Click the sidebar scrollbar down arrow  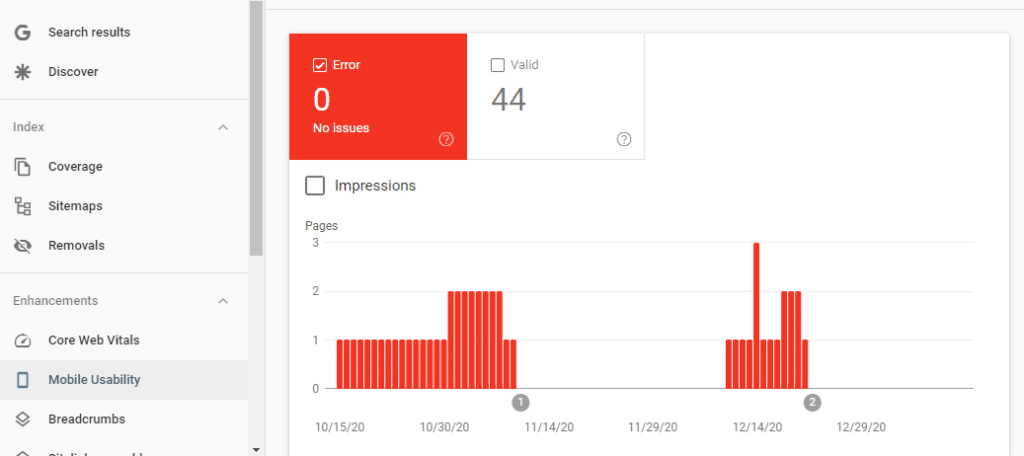click(256, 449)
